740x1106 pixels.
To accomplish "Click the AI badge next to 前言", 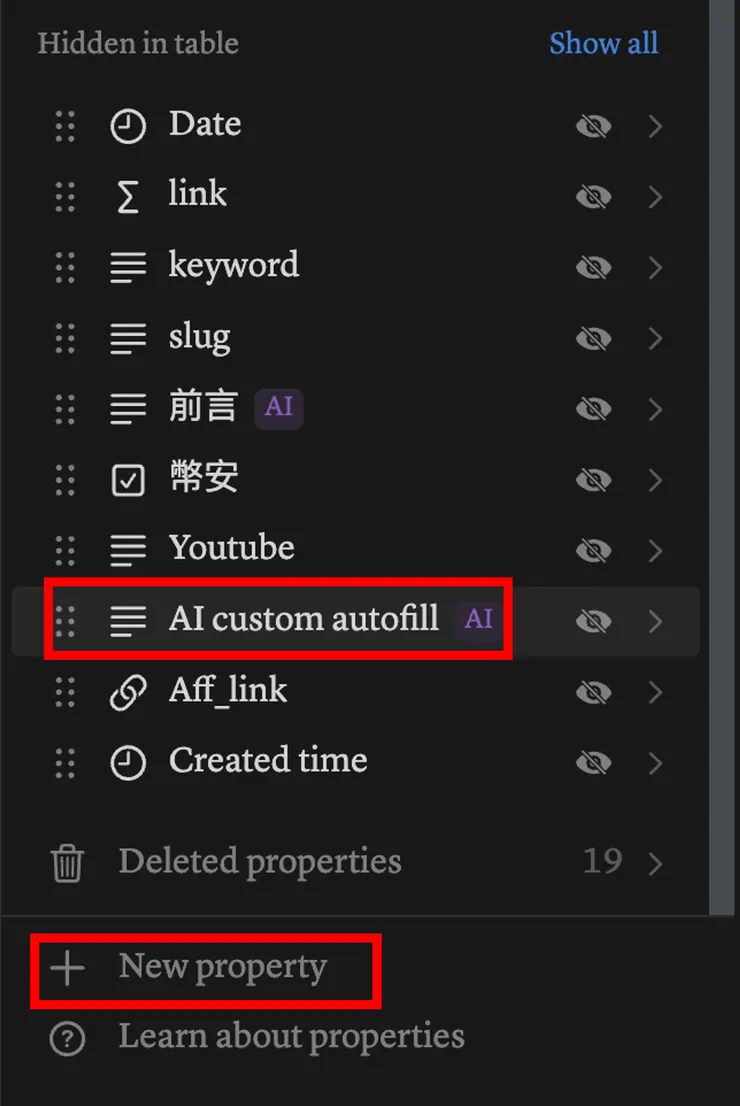I will 278,409.
